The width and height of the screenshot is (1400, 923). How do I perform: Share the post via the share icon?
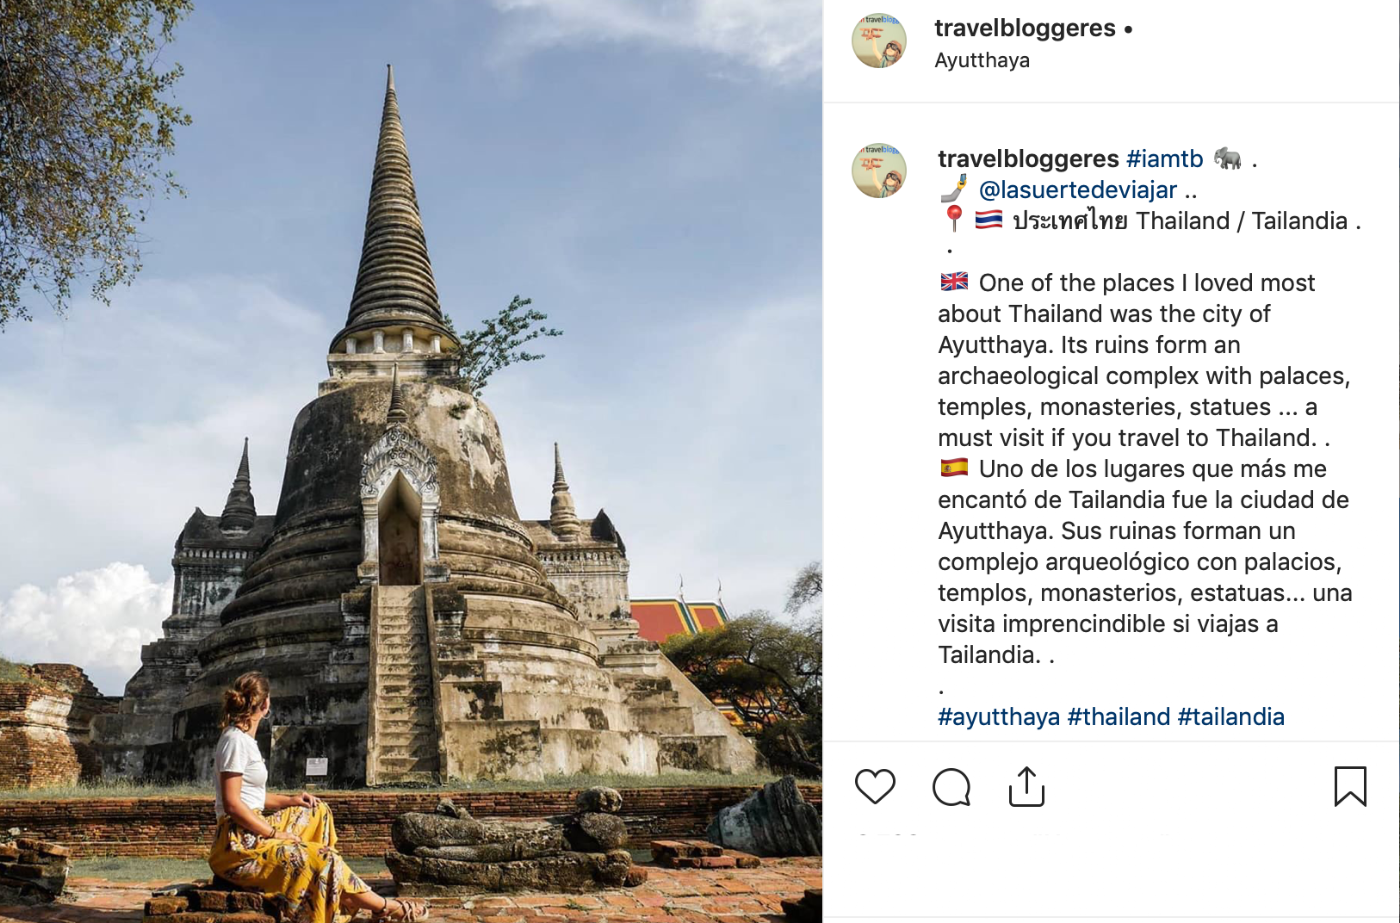click(x=1026, y=787)
